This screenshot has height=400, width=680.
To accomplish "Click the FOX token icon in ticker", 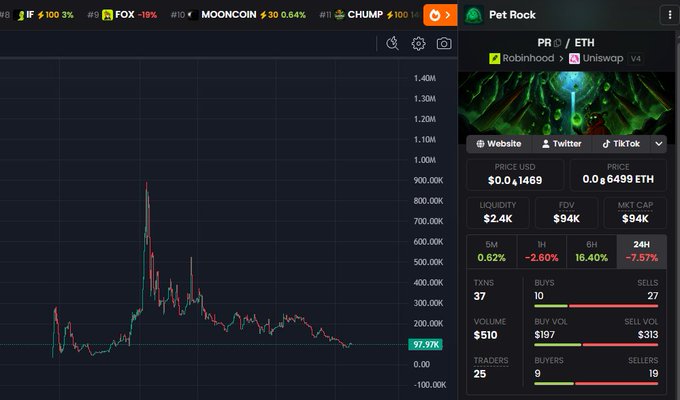I will (107, 15).
